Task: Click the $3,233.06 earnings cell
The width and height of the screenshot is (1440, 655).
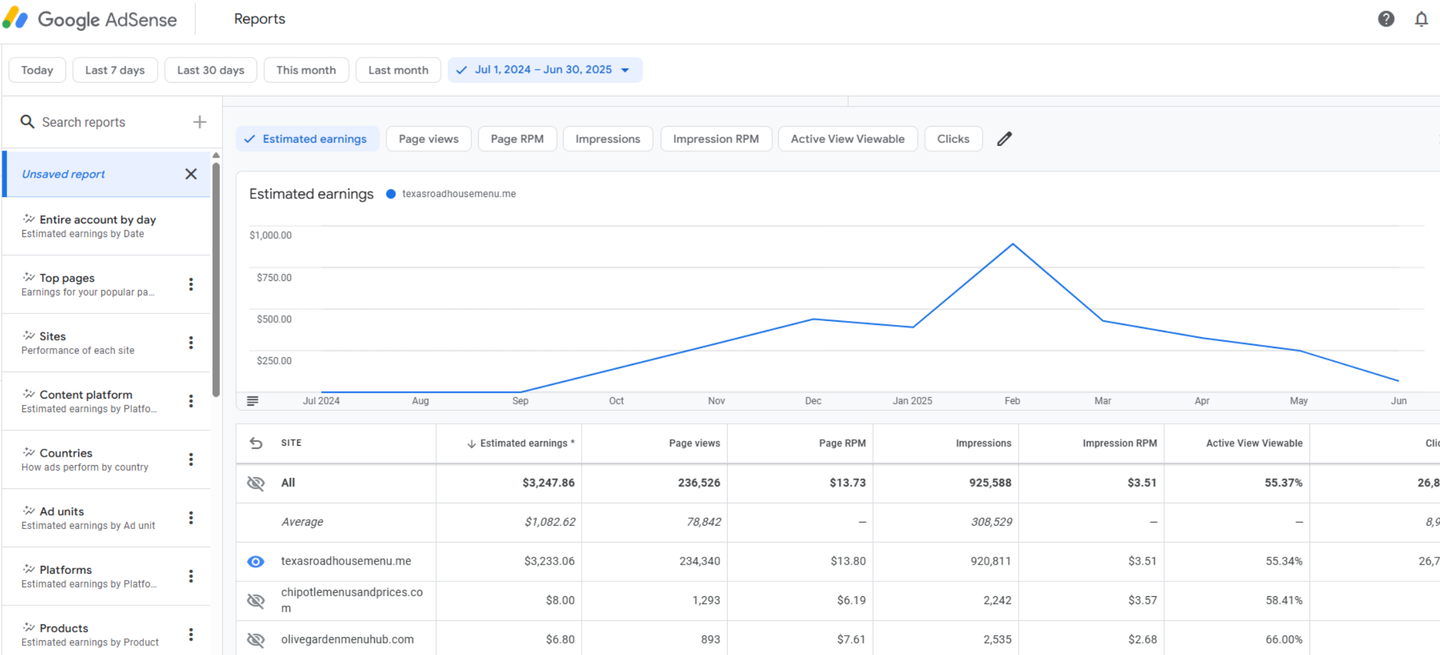Action: coord(549,562)
